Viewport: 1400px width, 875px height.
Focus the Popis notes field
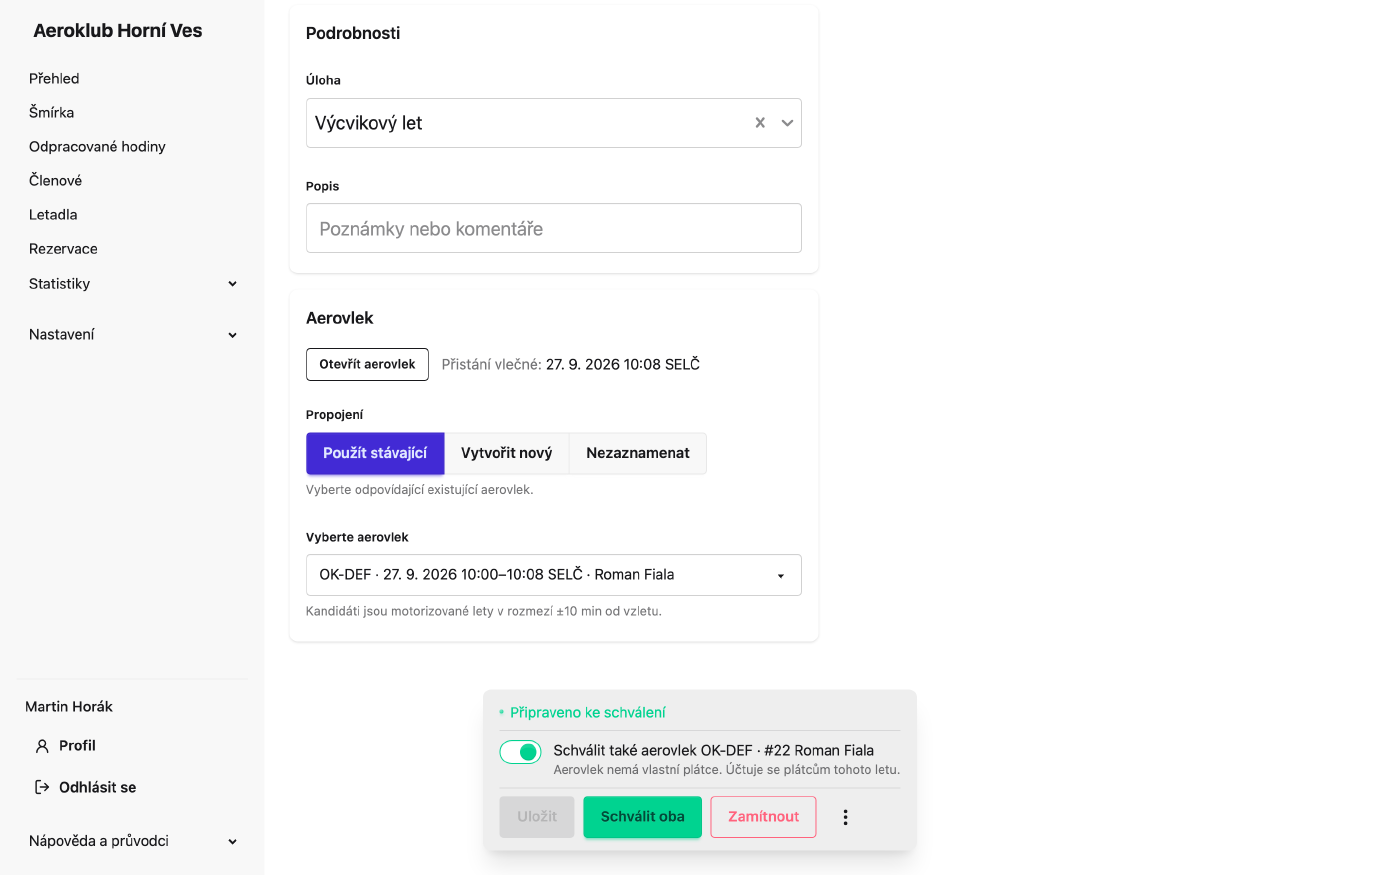click(554, 228)
